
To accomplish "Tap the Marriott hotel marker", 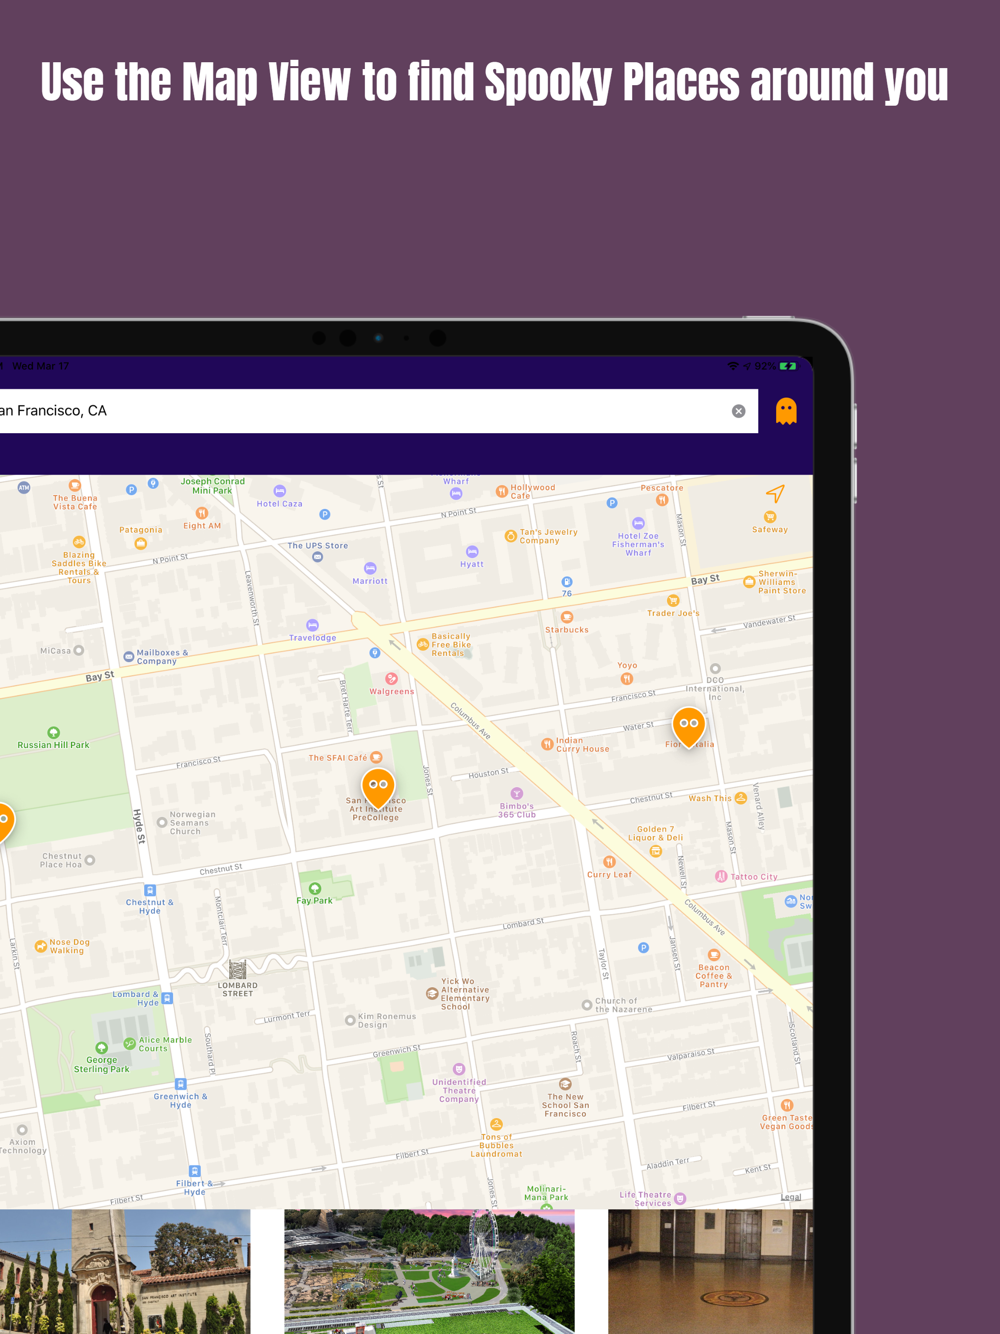I will click(370, 568).
